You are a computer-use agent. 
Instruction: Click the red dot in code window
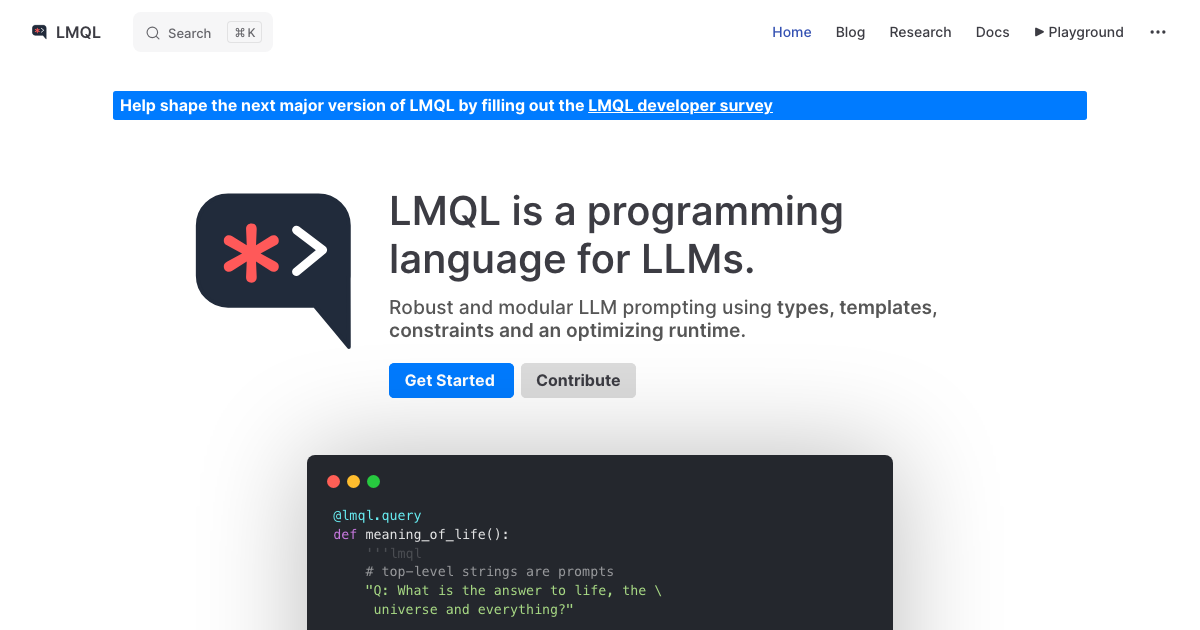point(334,481)
